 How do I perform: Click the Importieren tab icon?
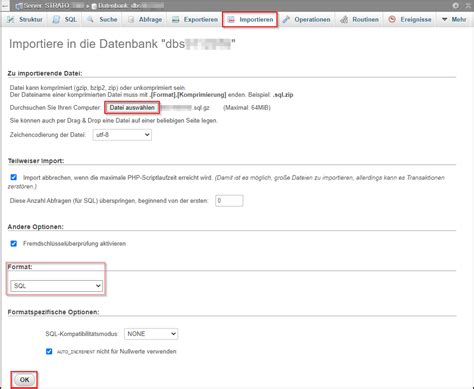(231, 20)
